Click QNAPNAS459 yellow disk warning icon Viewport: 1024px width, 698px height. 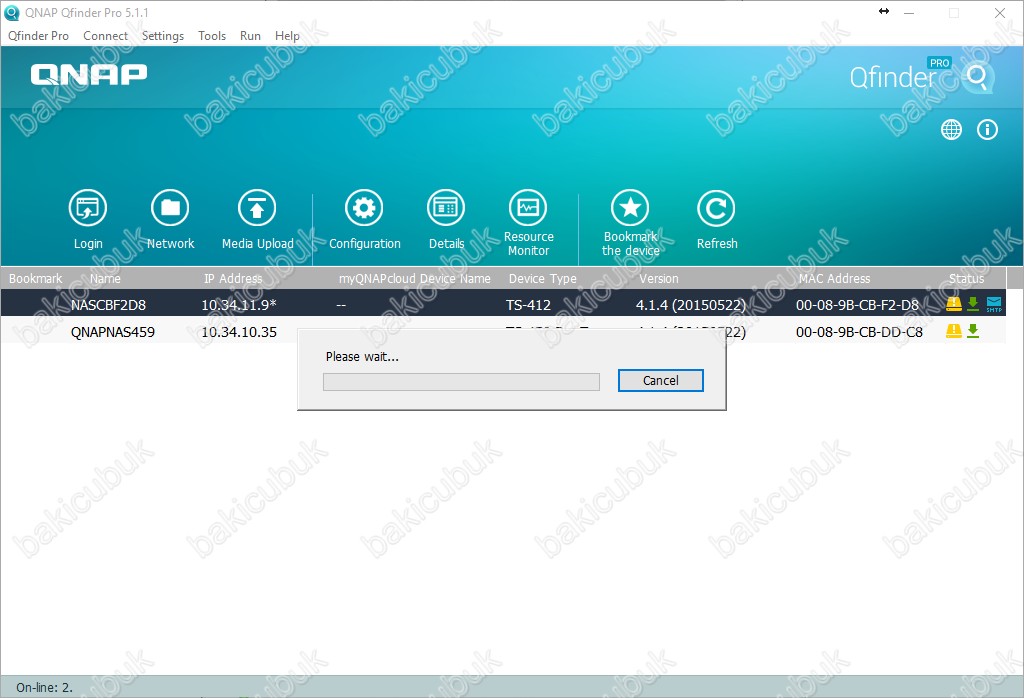click(953, 330)
